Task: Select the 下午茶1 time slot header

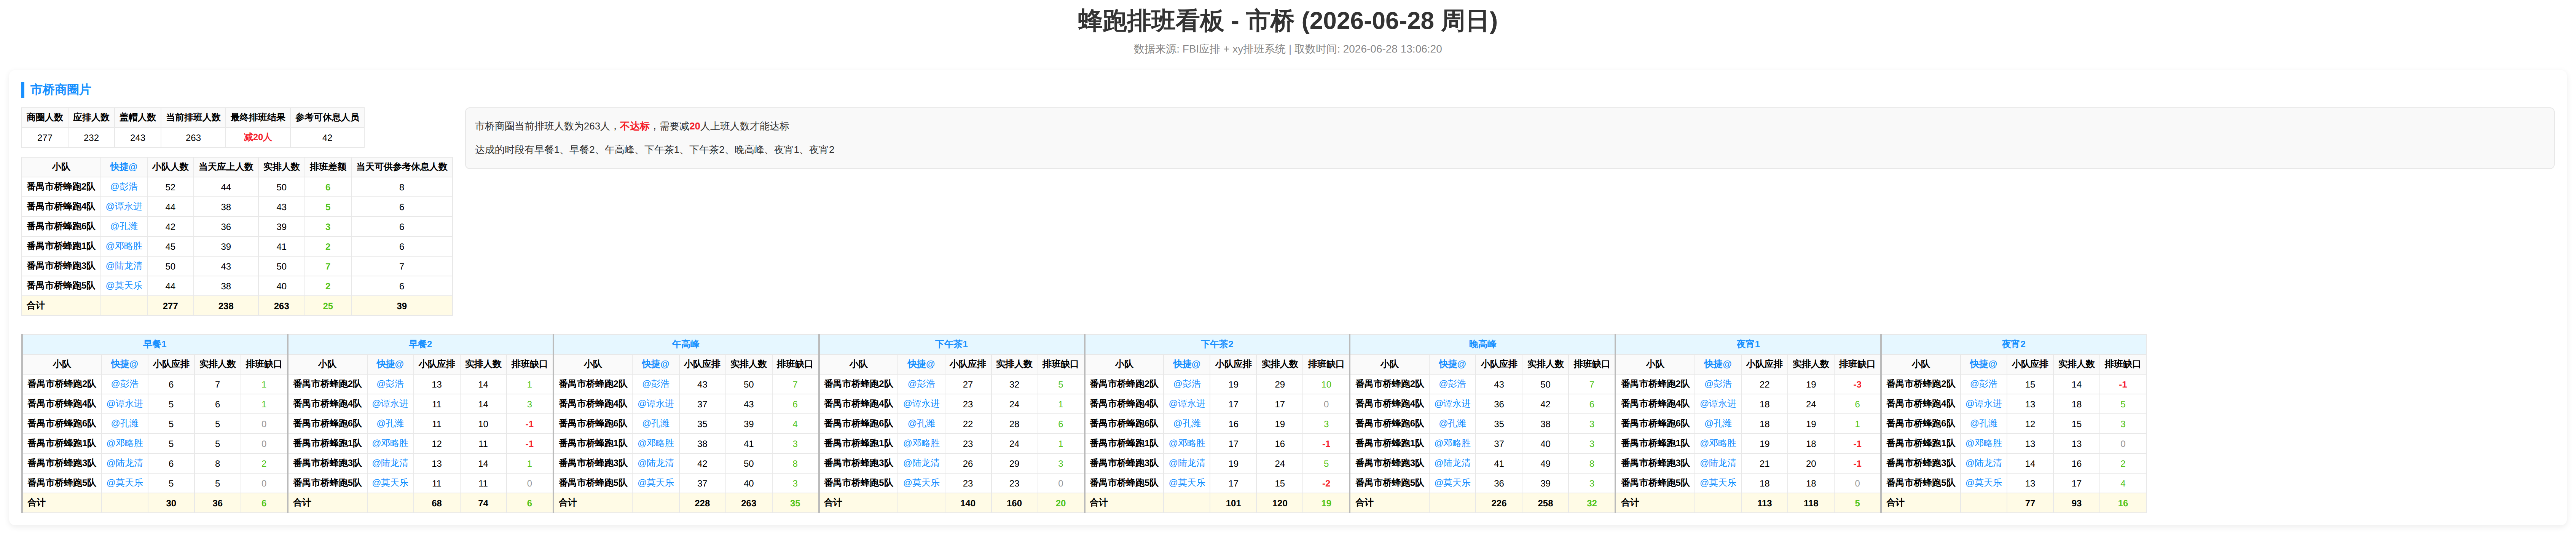Action: (951, 344)
